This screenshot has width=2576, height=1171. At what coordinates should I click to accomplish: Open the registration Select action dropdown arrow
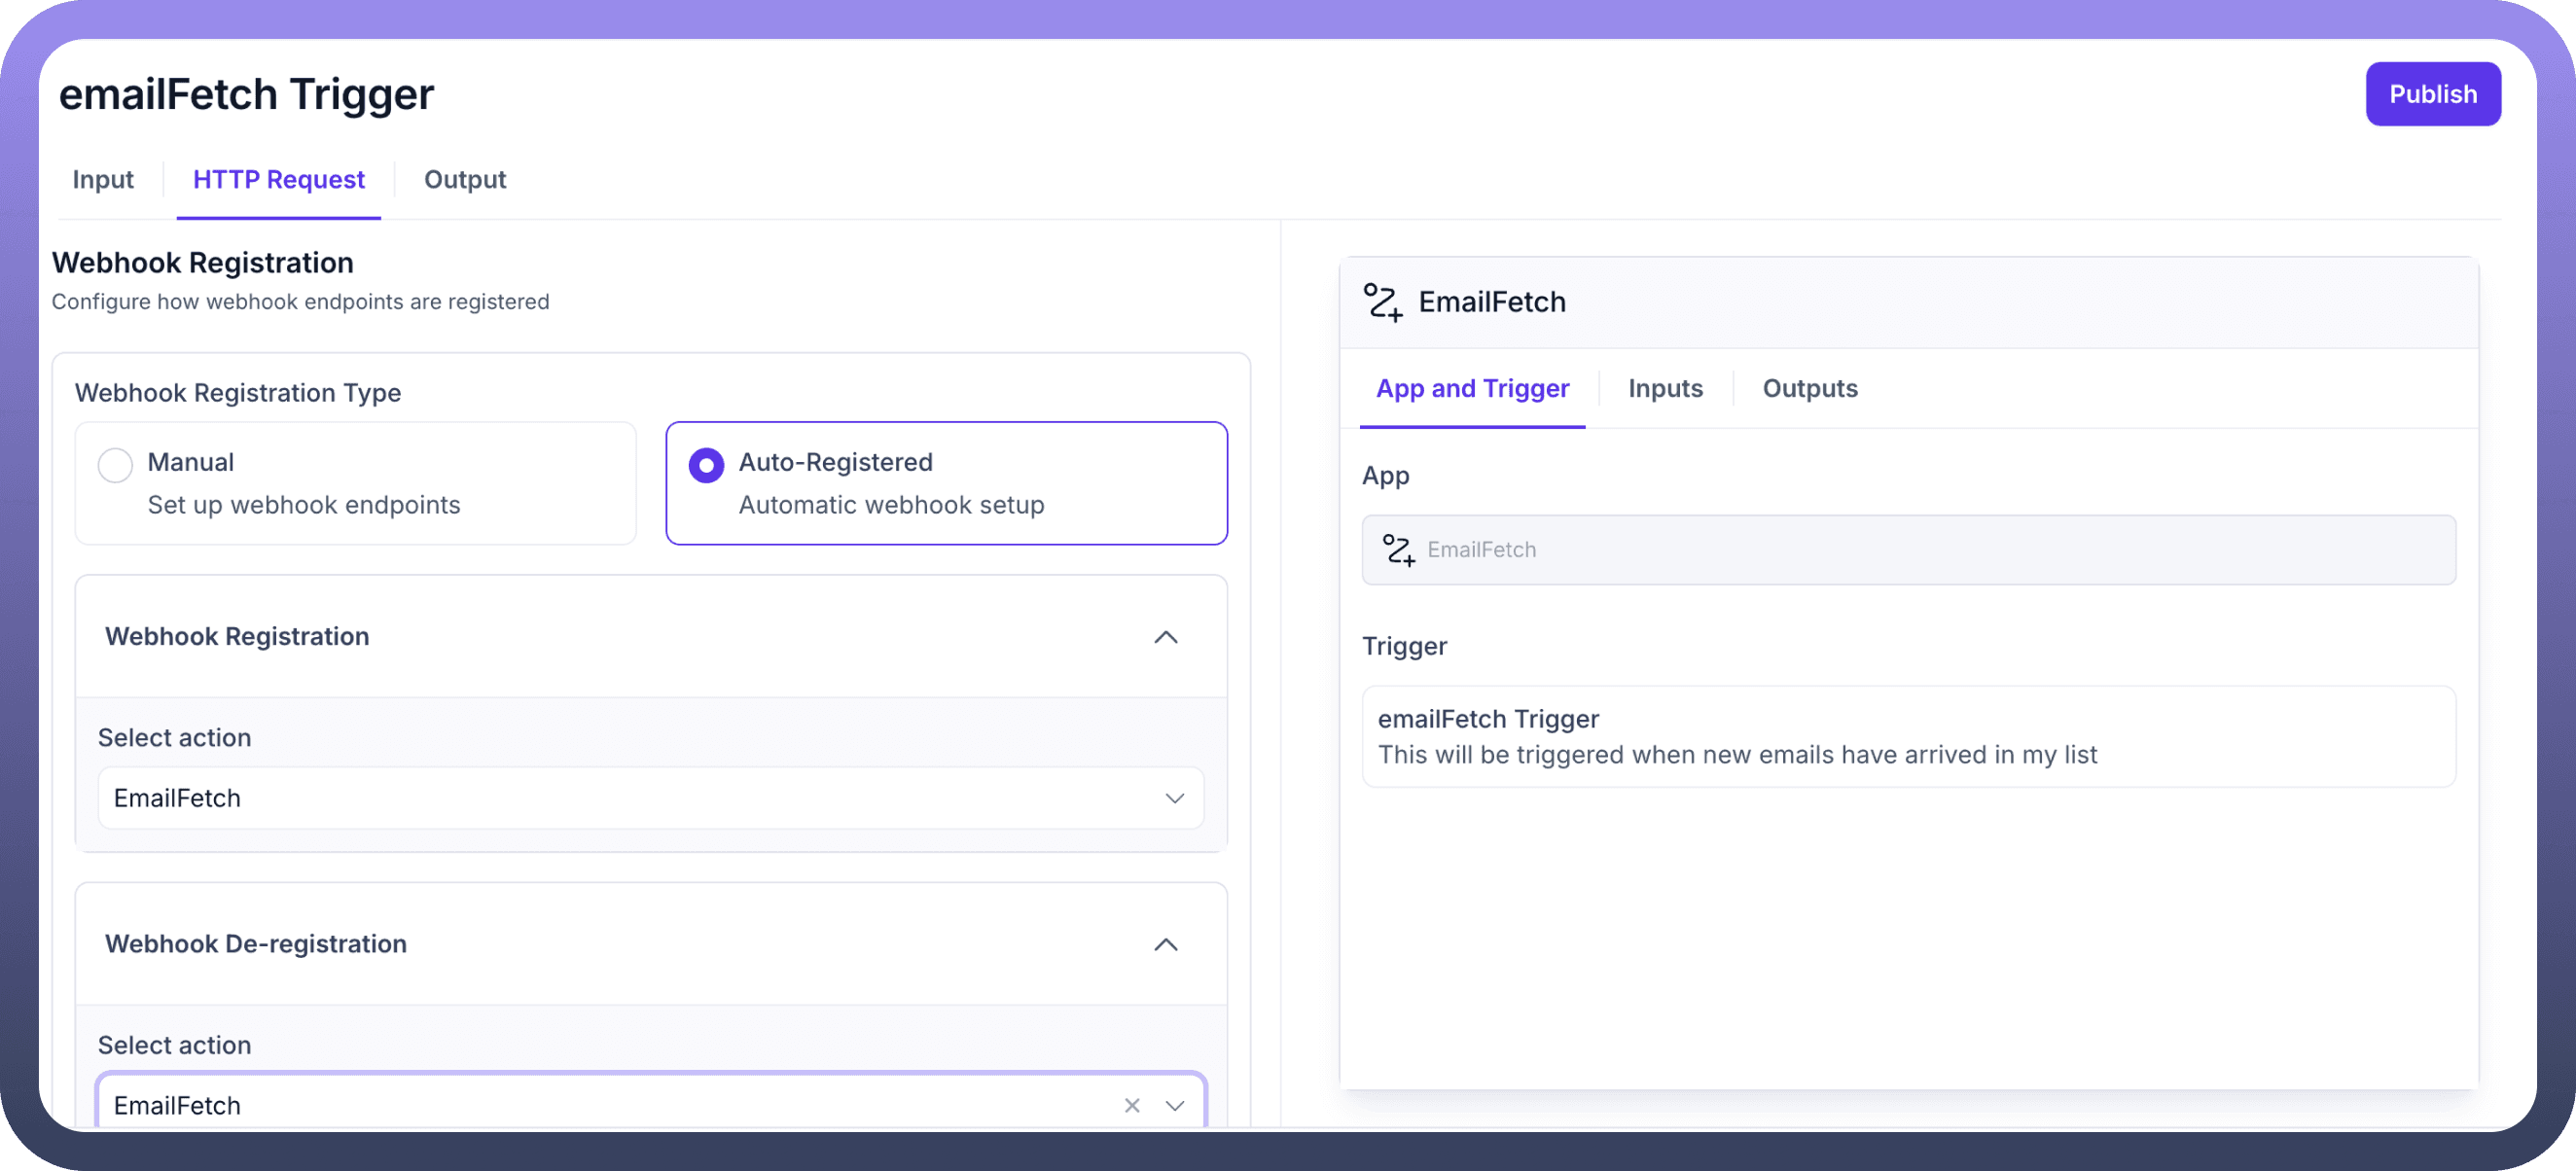1174,798
